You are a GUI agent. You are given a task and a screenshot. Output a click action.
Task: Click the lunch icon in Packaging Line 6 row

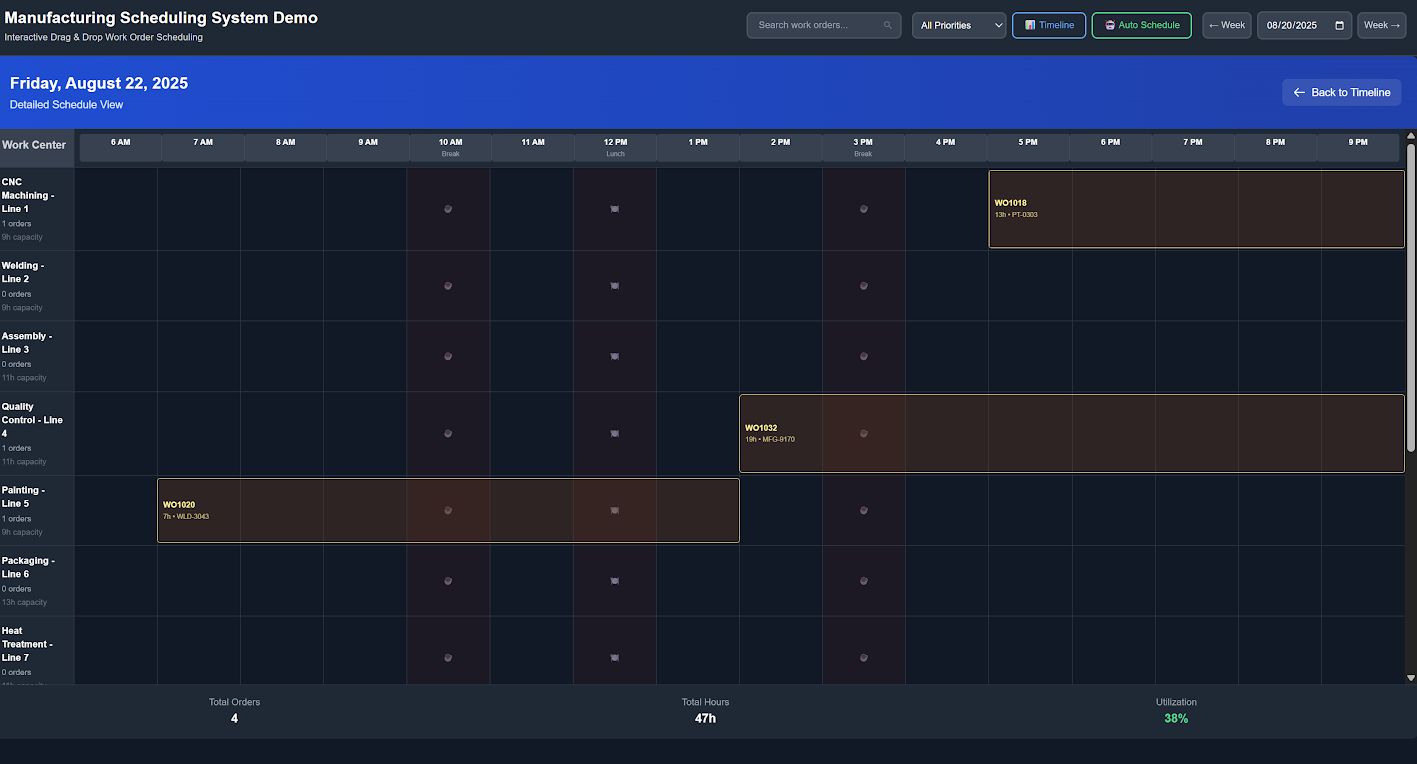614,581
